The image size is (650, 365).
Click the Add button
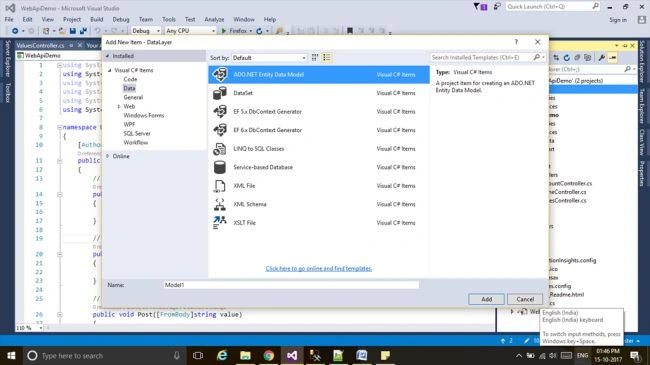coord(486,299)
